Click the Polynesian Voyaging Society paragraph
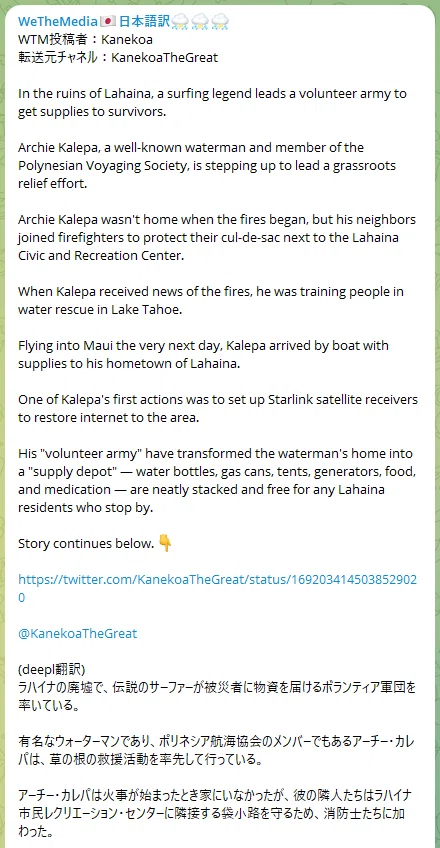Image resolution: width=440 pixels, height=848 pixels. (x=207, y=165)
